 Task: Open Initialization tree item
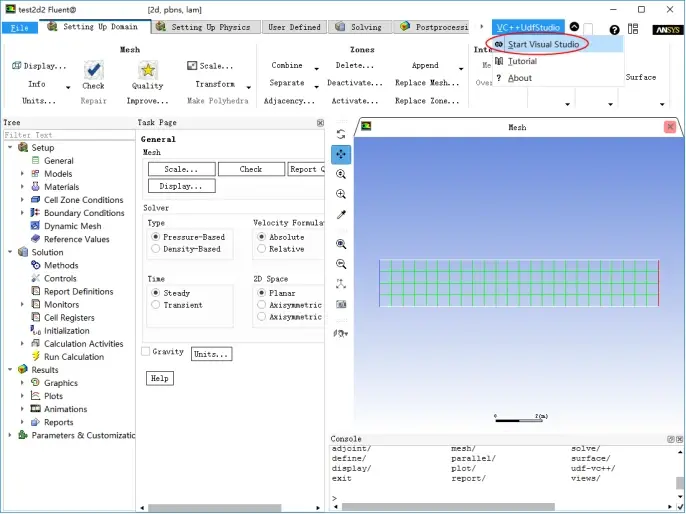click(x=66, y=331)
